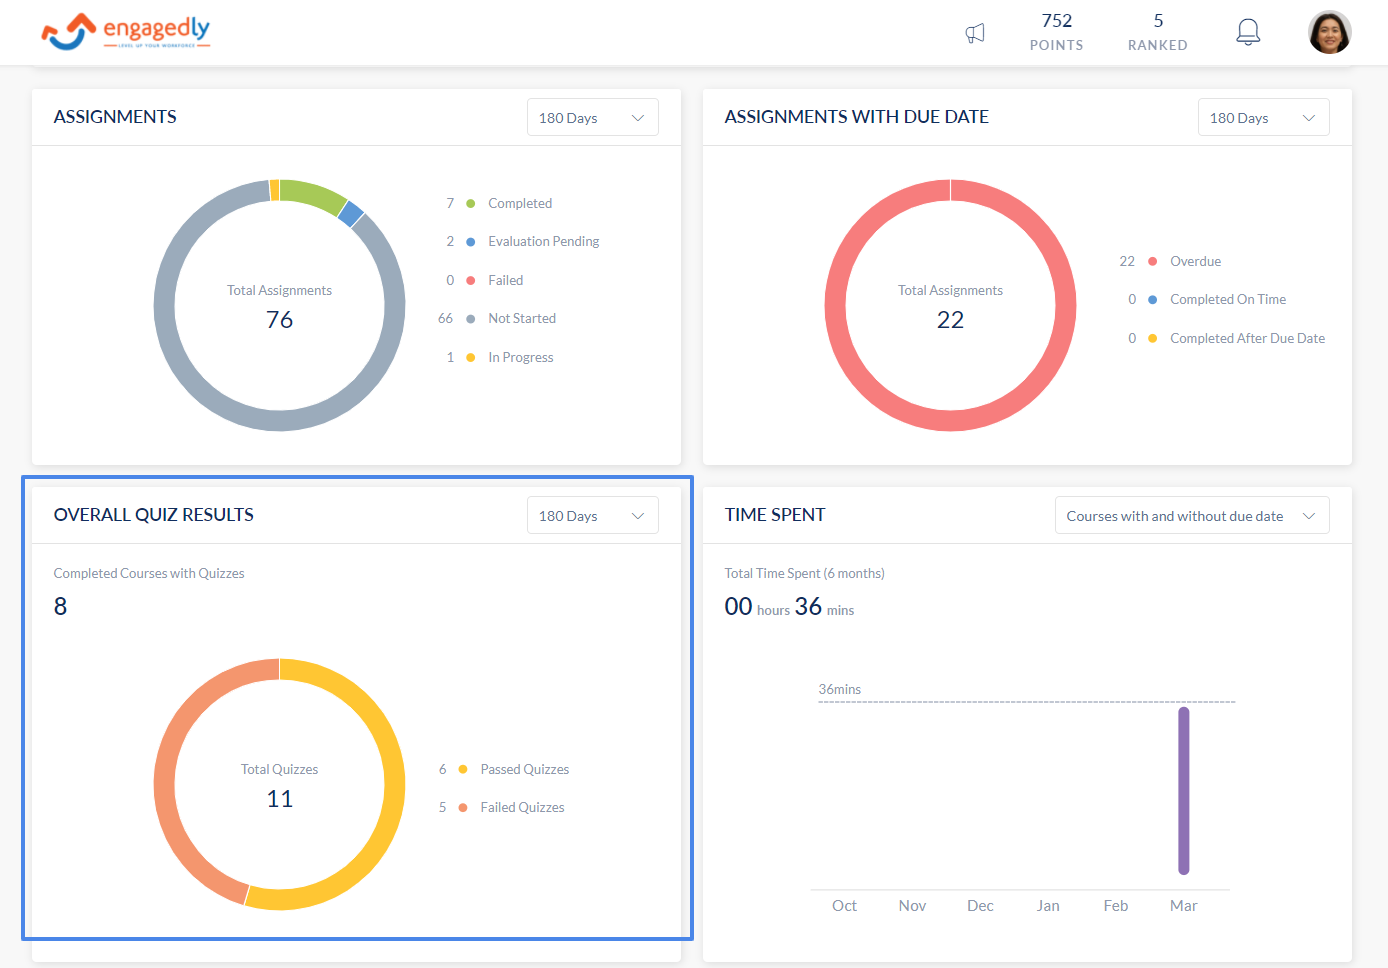The image size is (1388, 968).
Task: Click the count 66 beside Not Started
Action: click(x=445, y=318)
